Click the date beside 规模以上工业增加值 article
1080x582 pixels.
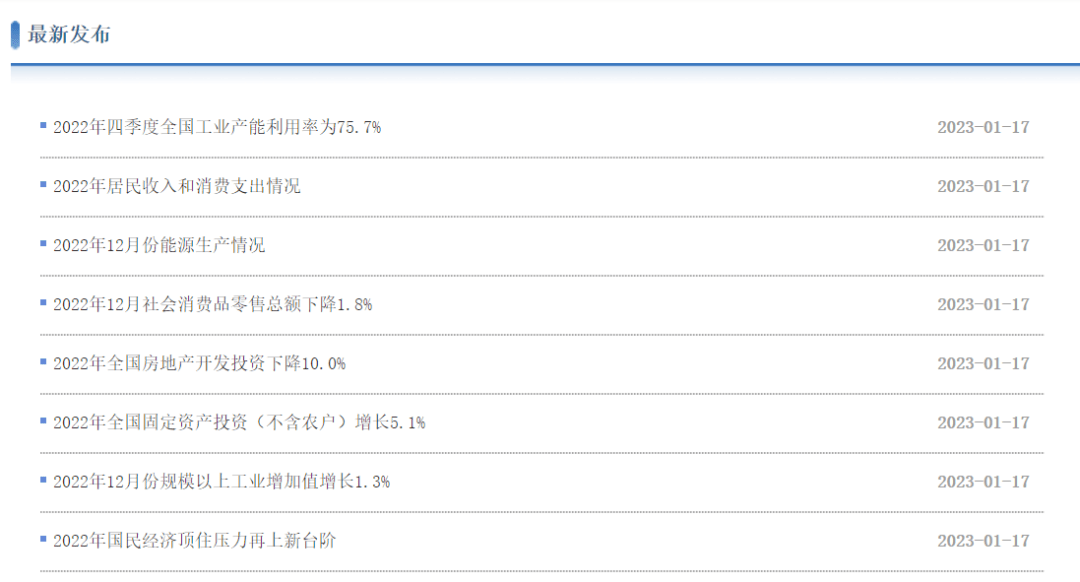tap(982, 482)
